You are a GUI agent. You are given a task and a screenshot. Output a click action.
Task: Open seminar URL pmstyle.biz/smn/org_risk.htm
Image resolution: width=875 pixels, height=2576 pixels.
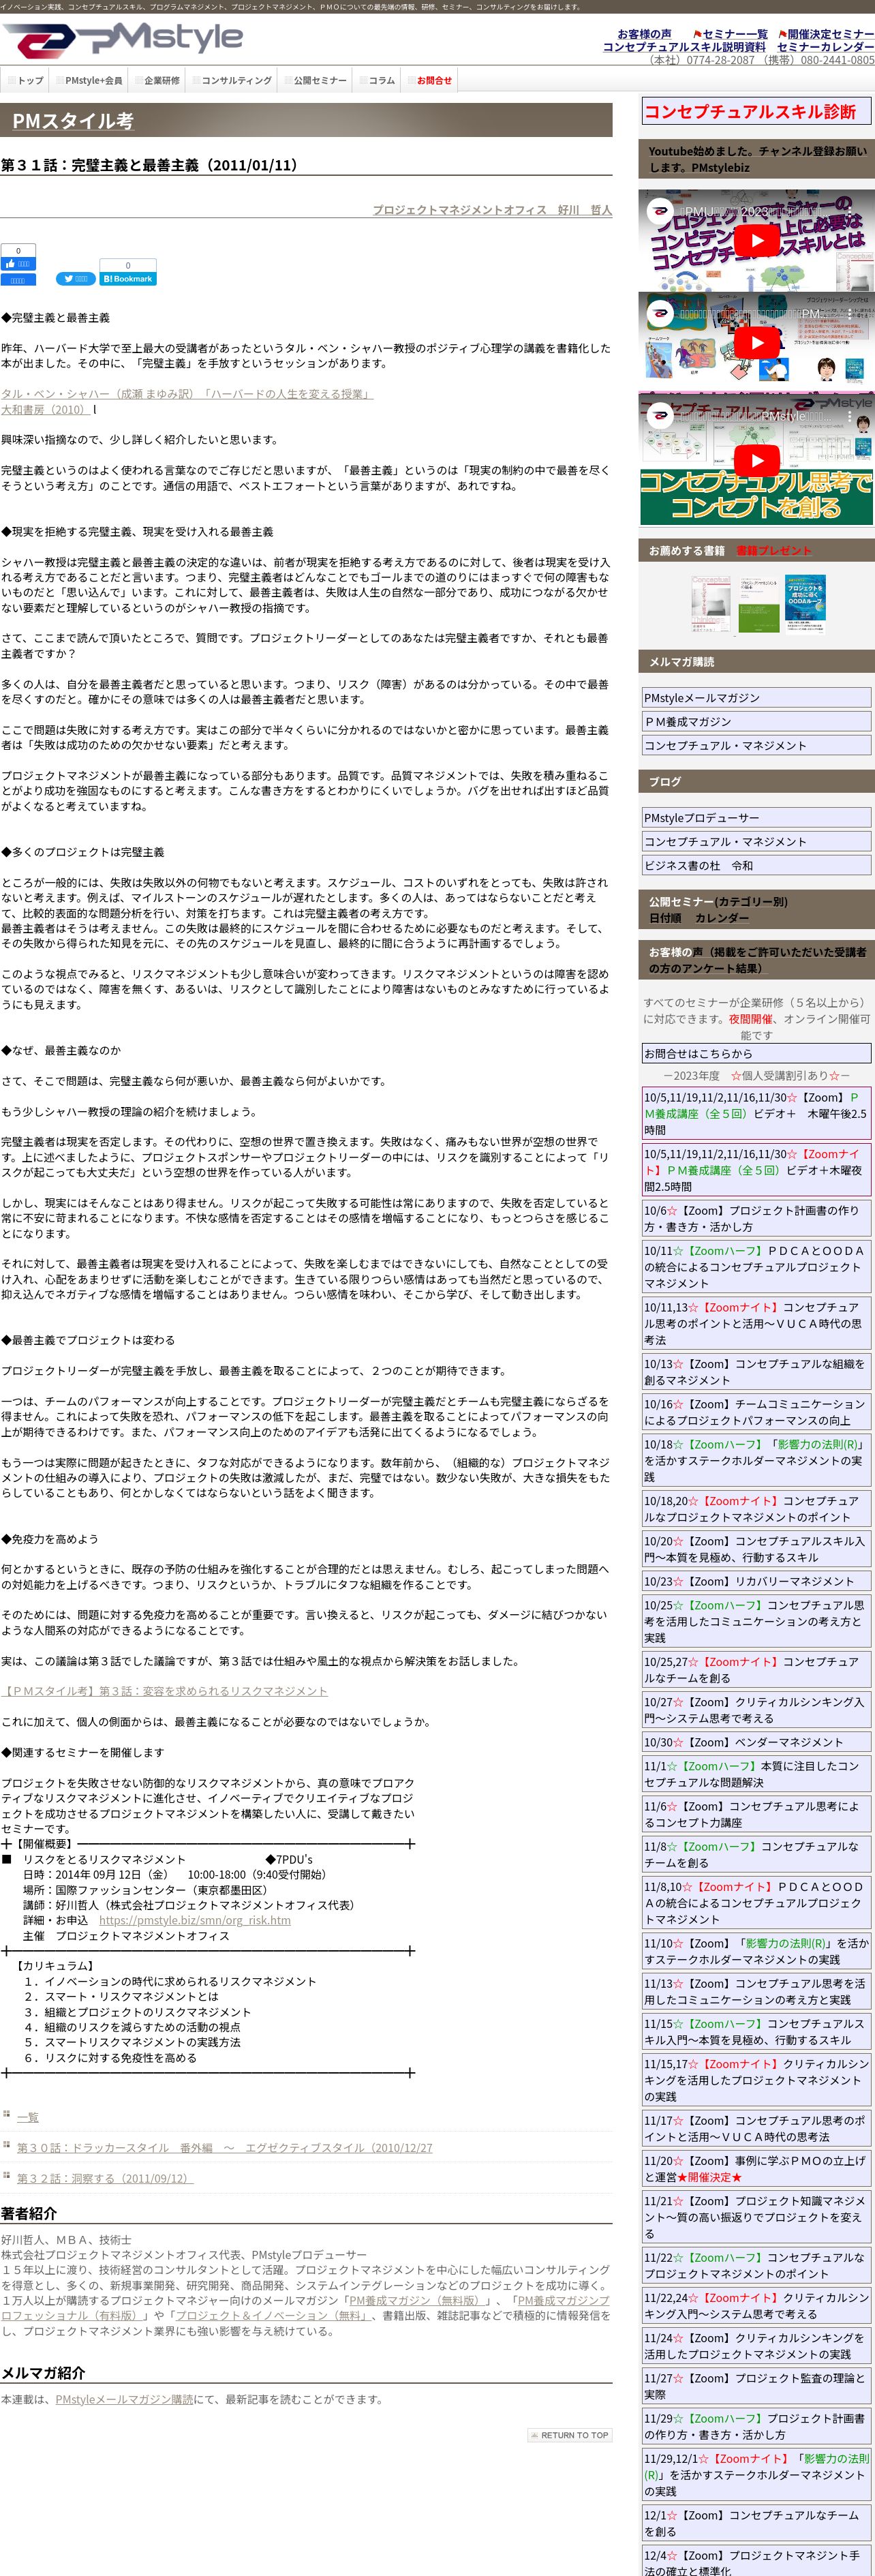pos(195,1920)
